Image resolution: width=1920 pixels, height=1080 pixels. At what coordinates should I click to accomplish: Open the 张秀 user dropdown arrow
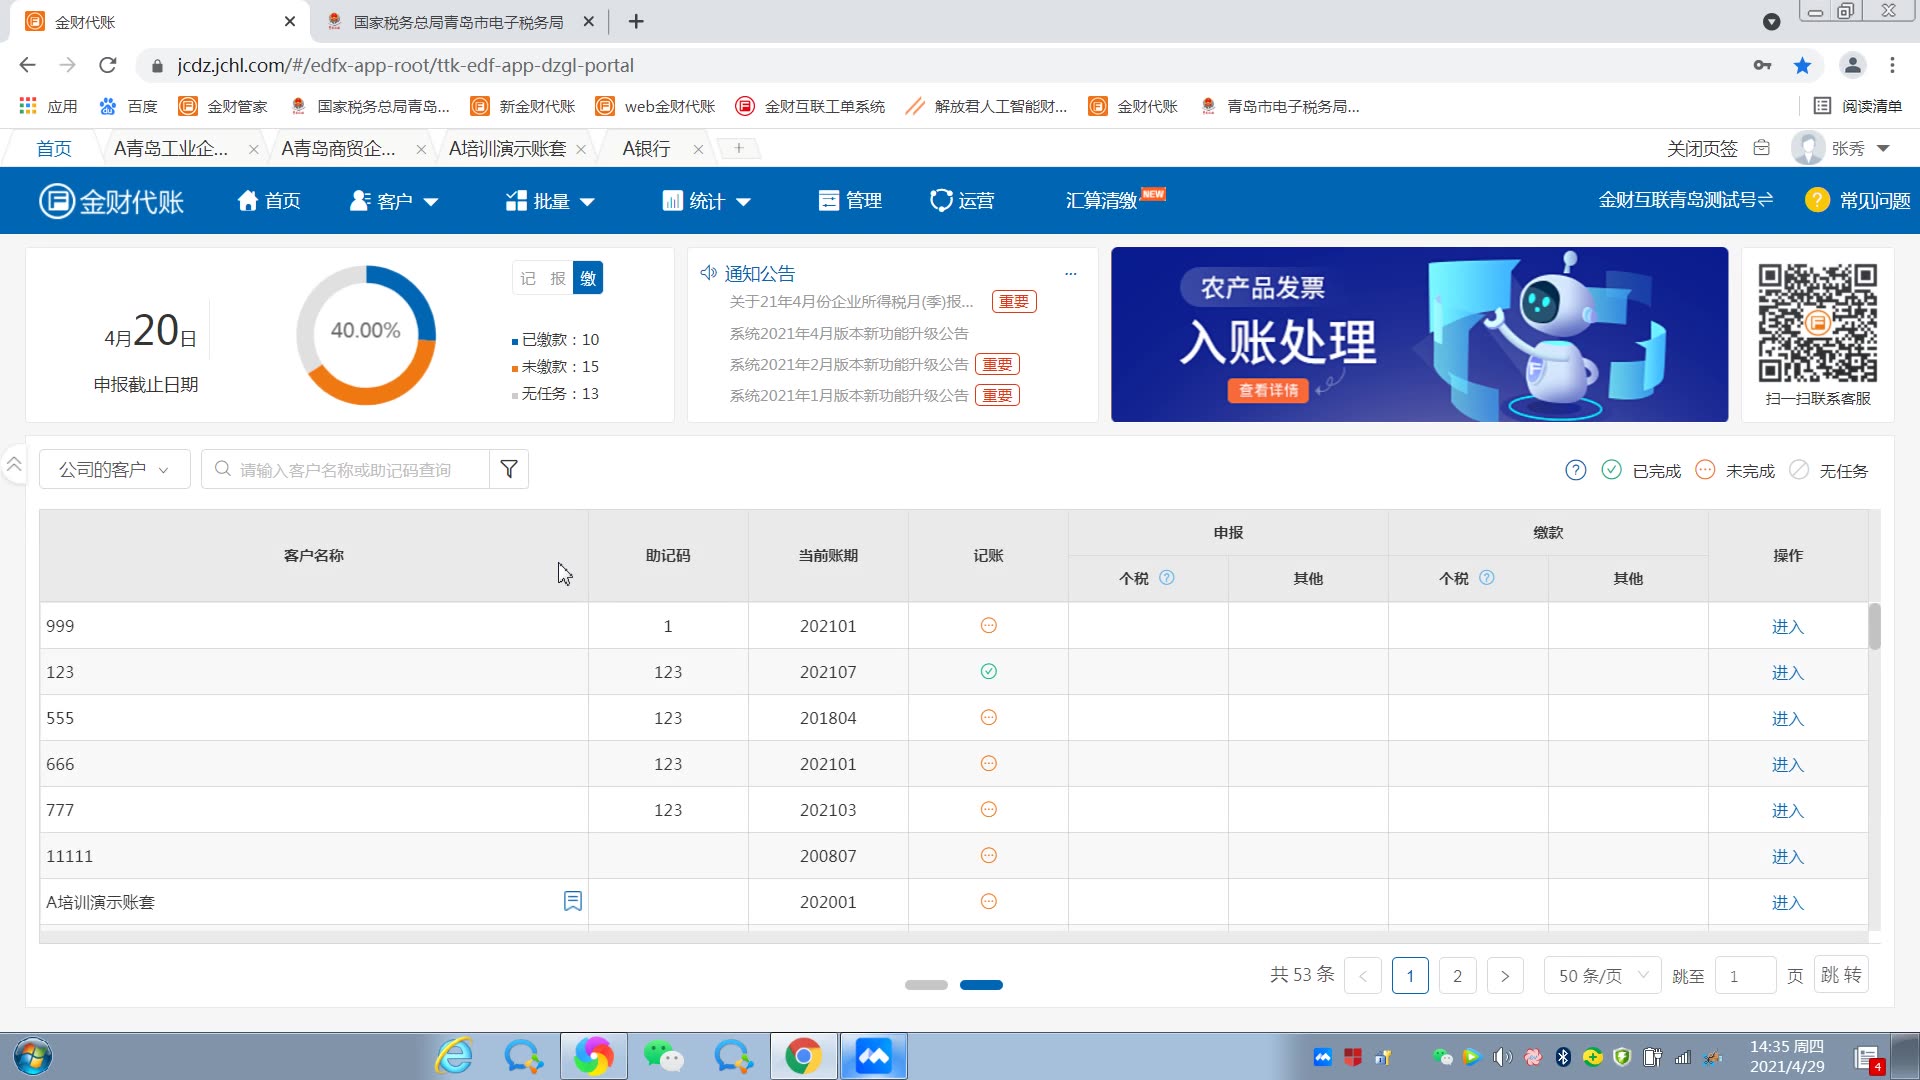pos(1884,148)
